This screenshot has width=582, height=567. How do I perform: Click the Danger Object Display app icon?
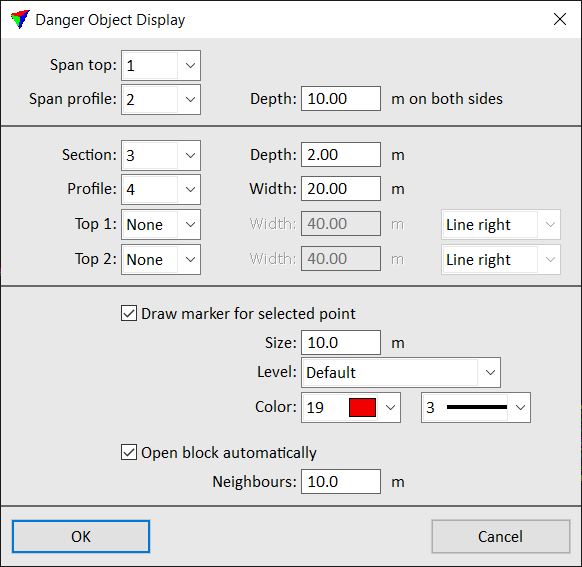[x=20, y=19]
